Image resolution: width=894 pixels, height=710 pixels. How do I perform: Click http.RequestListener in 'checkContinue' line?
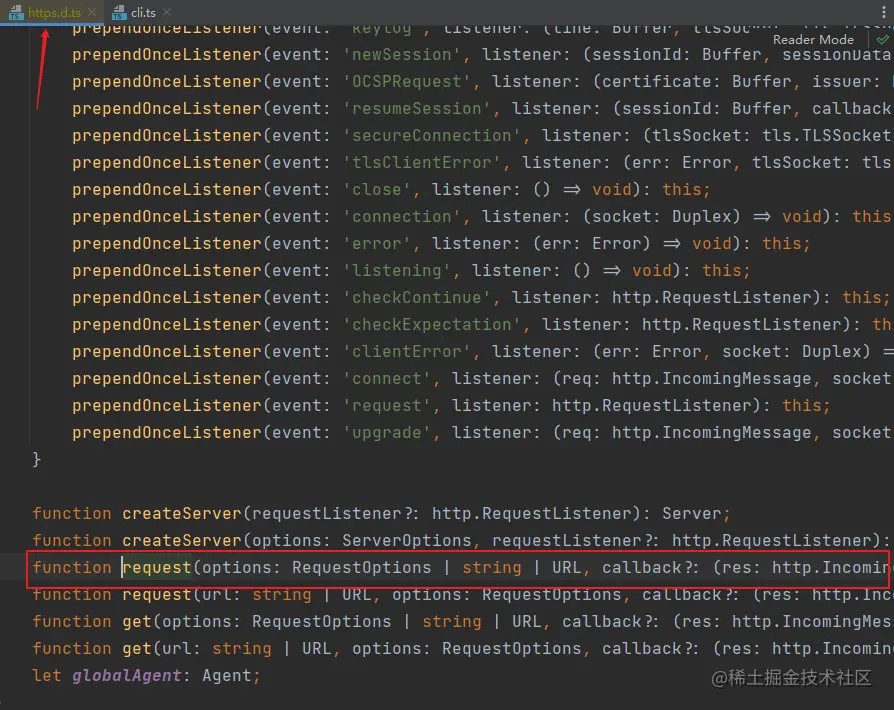(712, 297)
